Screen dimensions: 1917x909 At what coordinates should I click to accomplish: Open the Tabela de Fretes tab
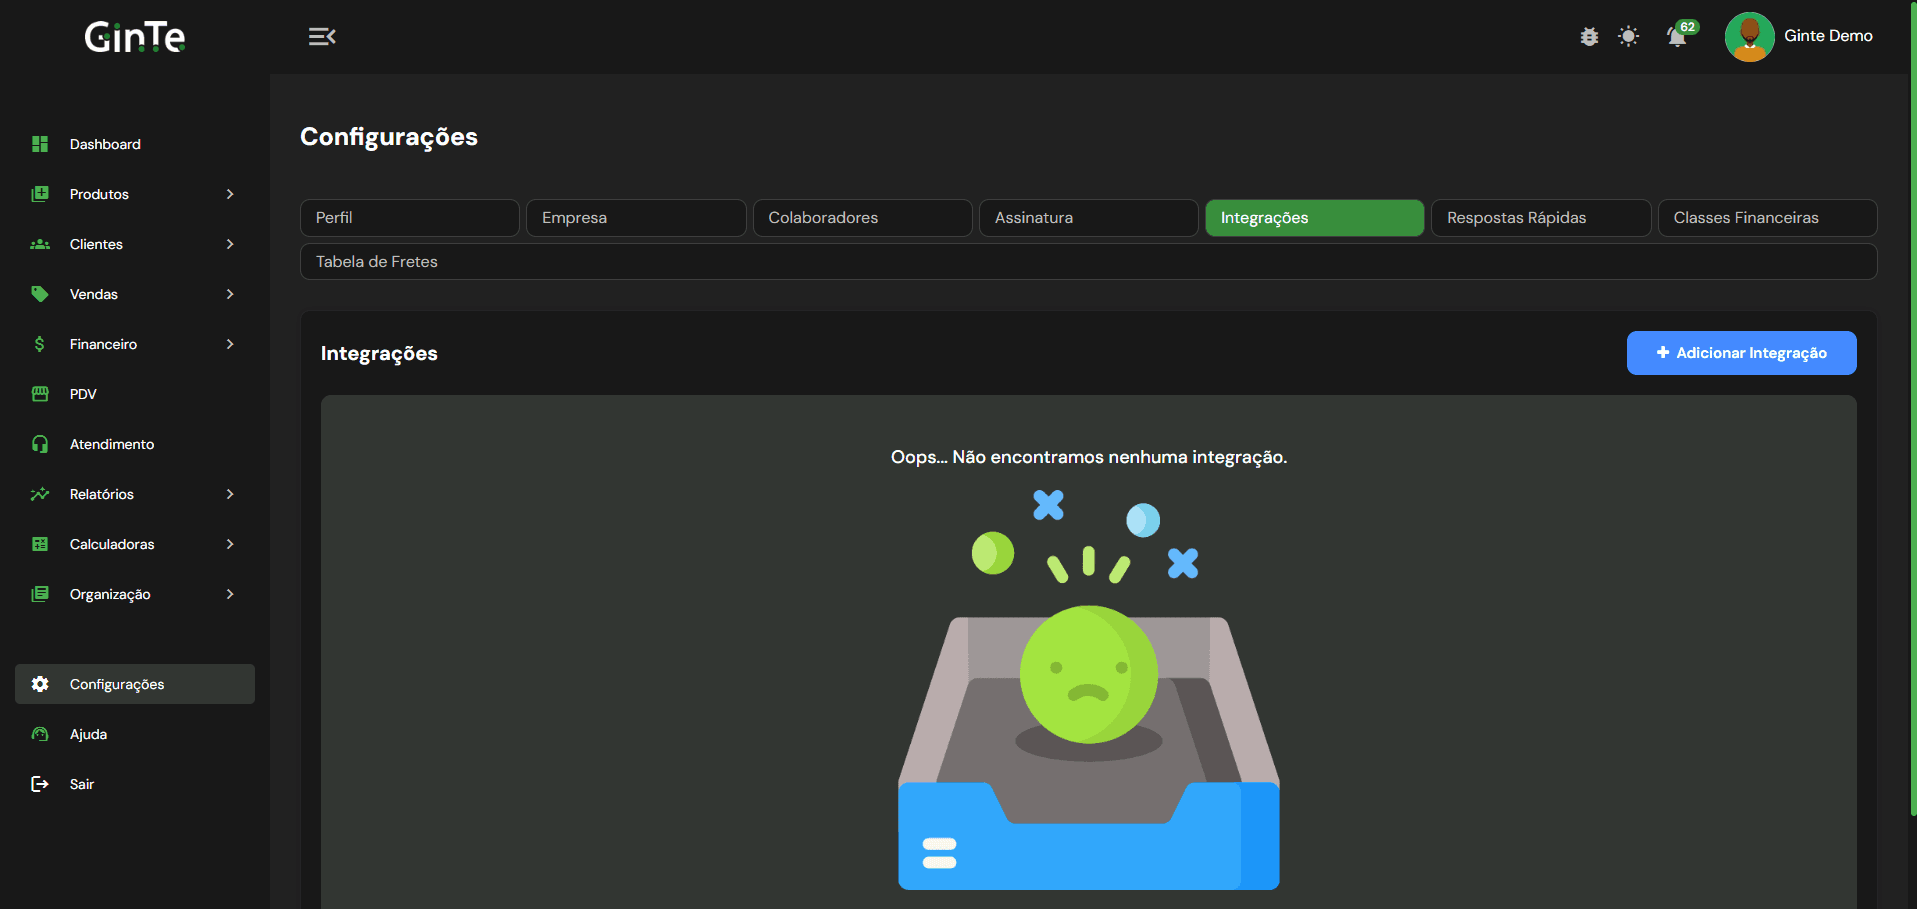[x=1089, y=262]
